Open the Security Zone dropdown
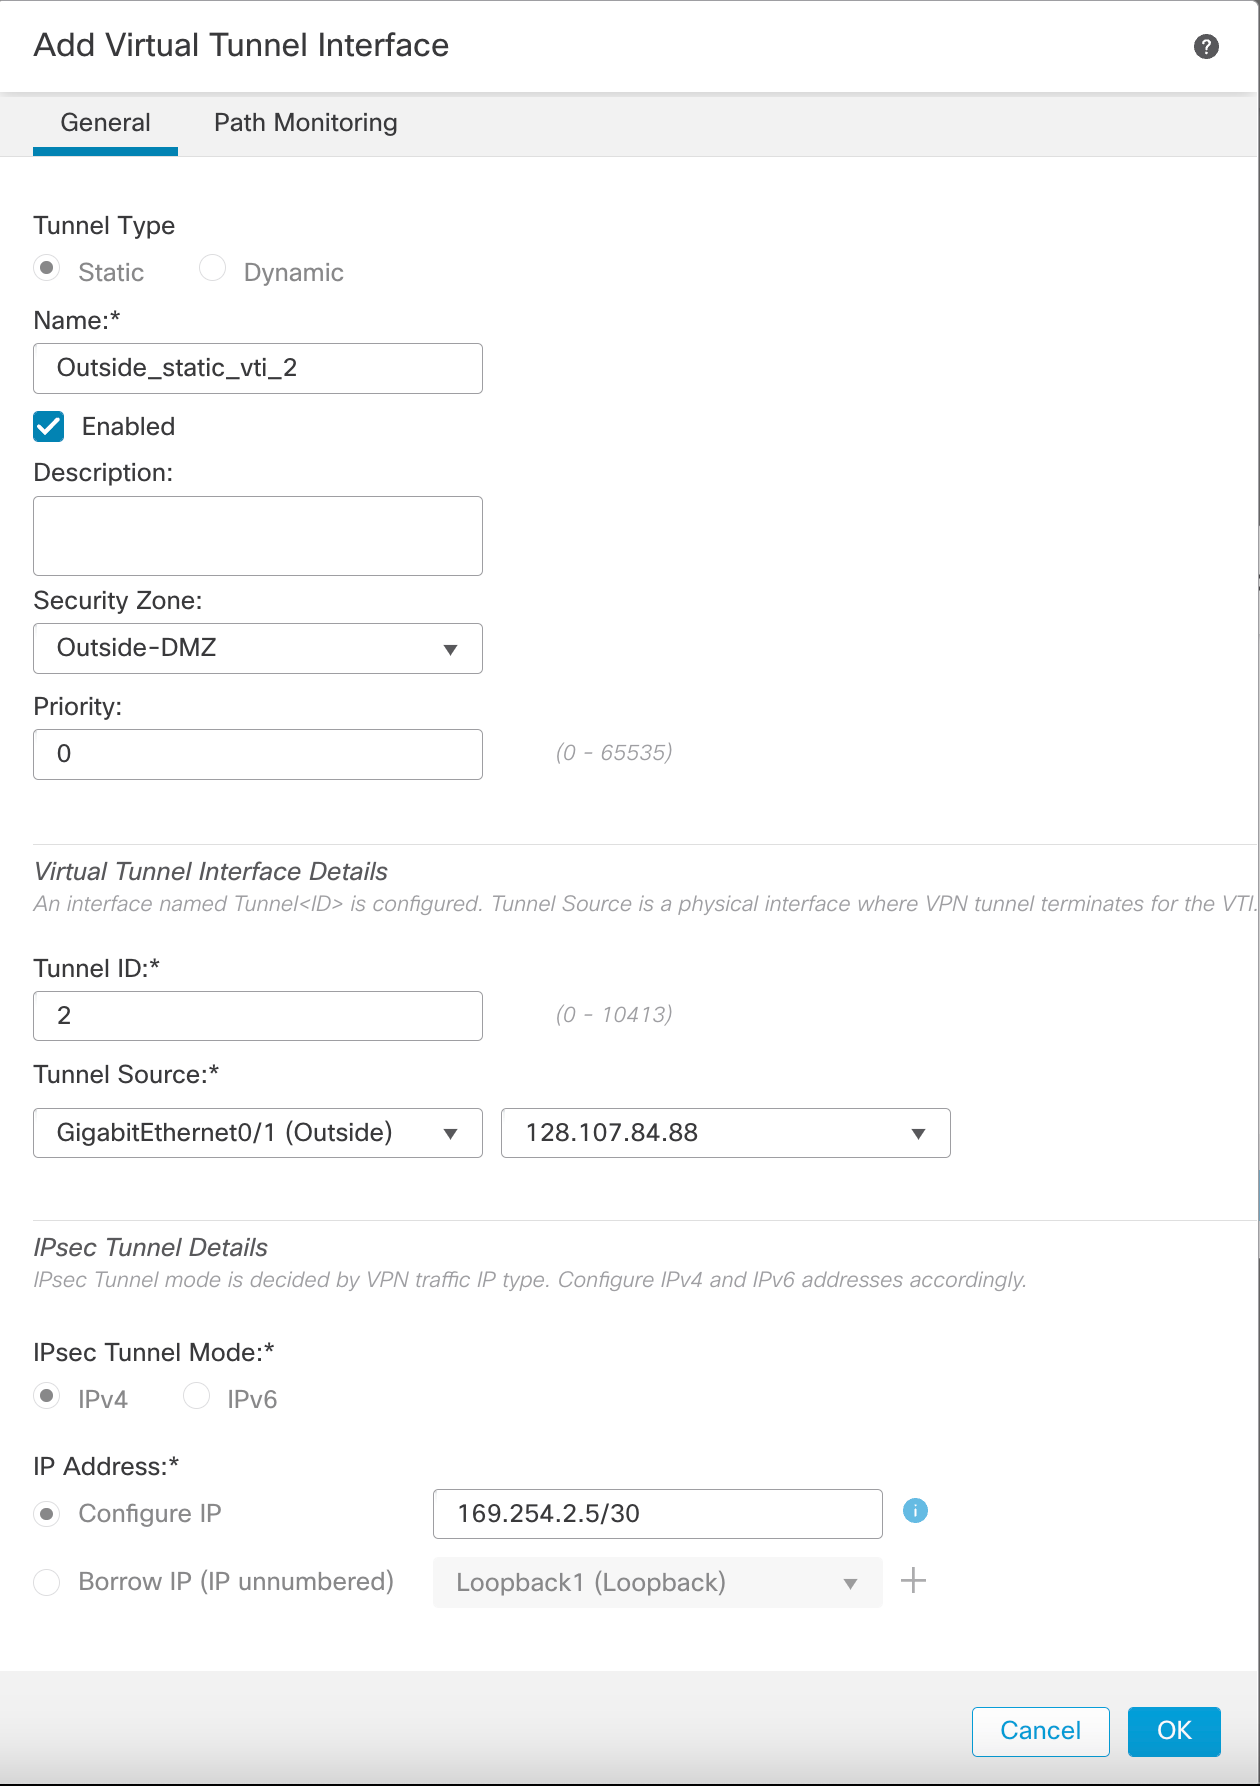The height and width of the screenshot is (1786, 1260). [258, 648]
